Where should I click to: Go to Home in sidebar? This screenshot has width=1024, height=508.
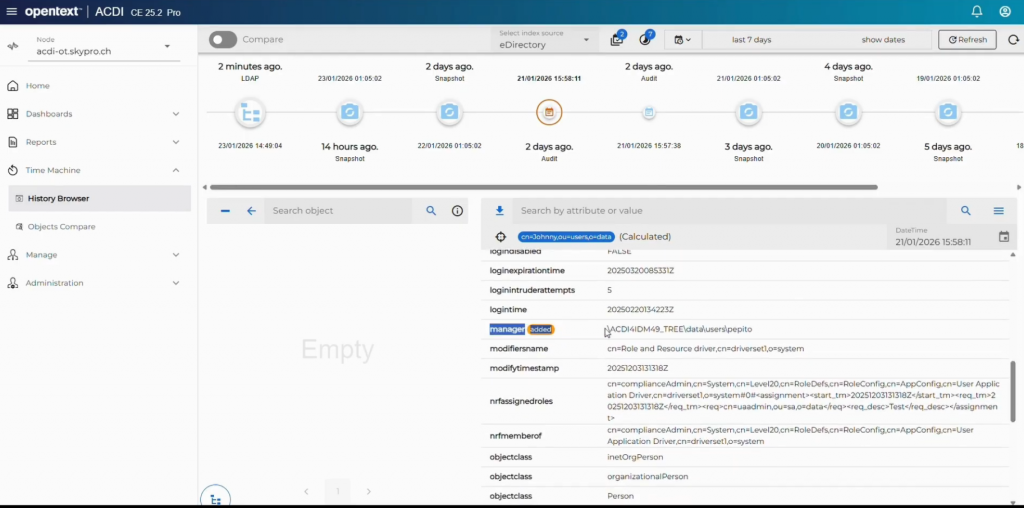tap(37, 86)
